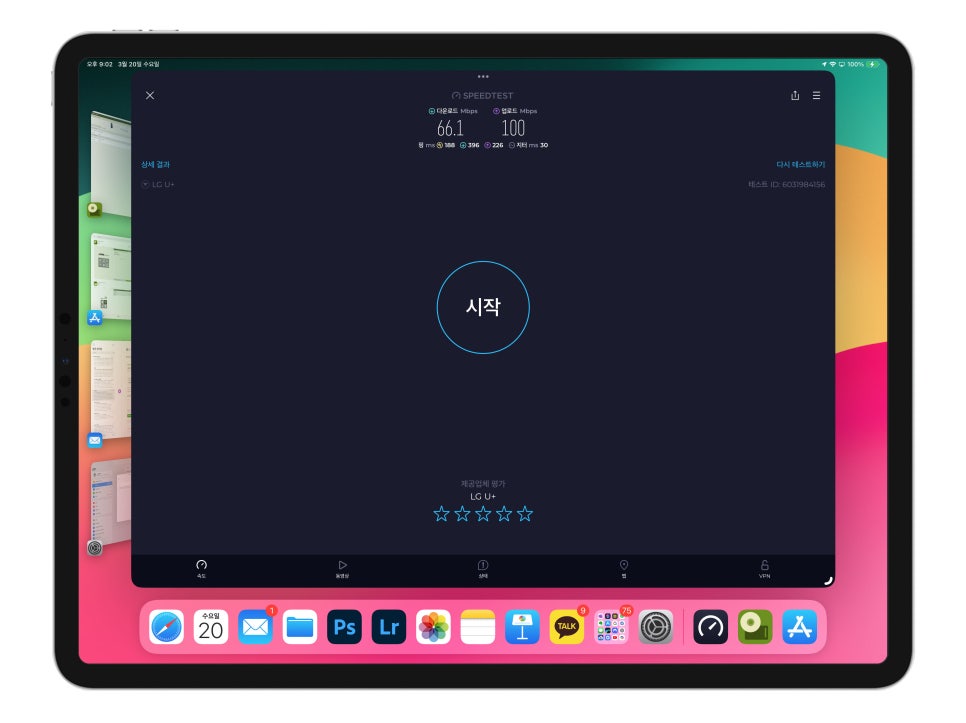Open Keynote in the dock

pyautogui.click(x=522, y=627)
